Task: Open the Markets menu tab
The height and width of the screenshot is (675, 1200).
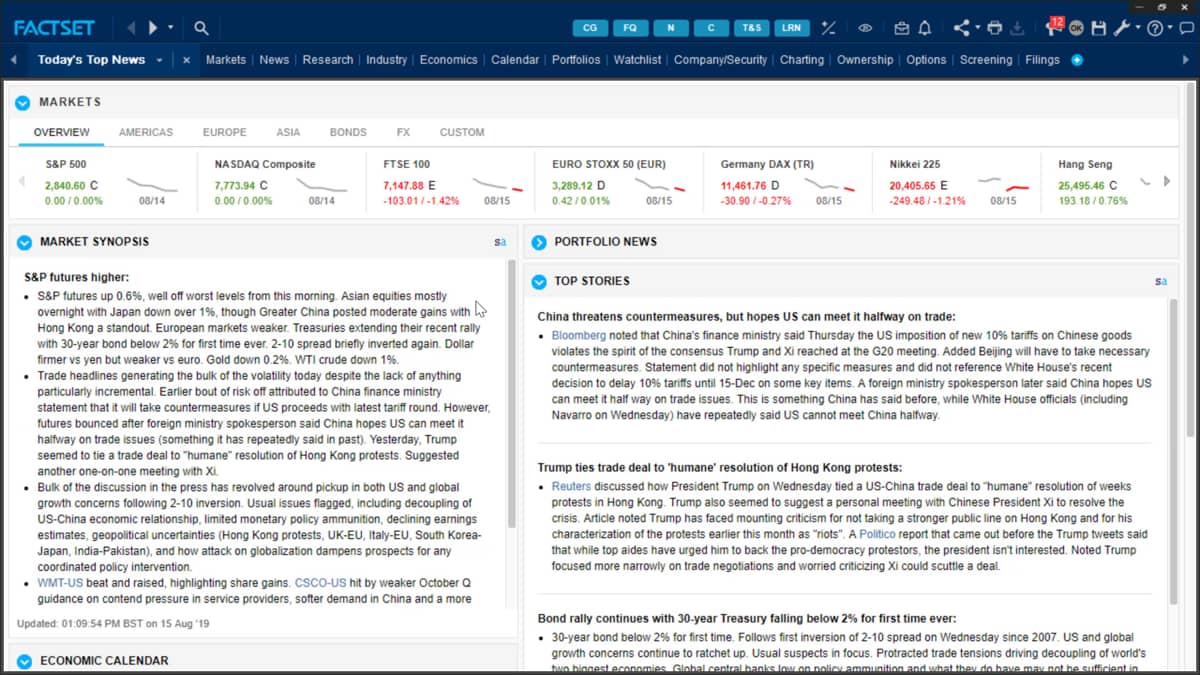Action: click(x=226, y=60)
